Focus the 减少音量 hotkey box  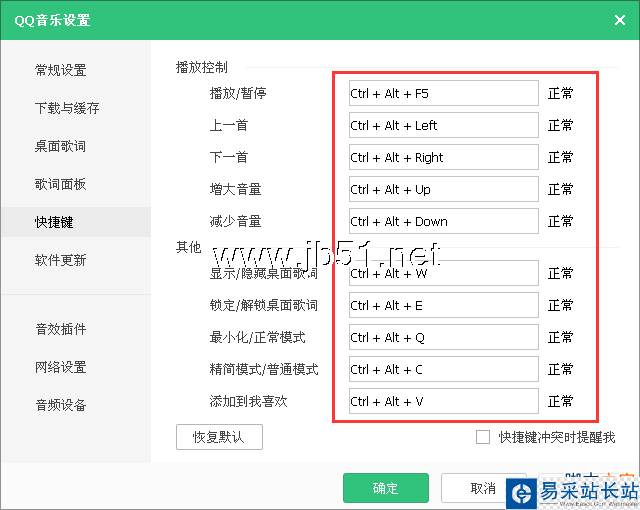[444, 221]
